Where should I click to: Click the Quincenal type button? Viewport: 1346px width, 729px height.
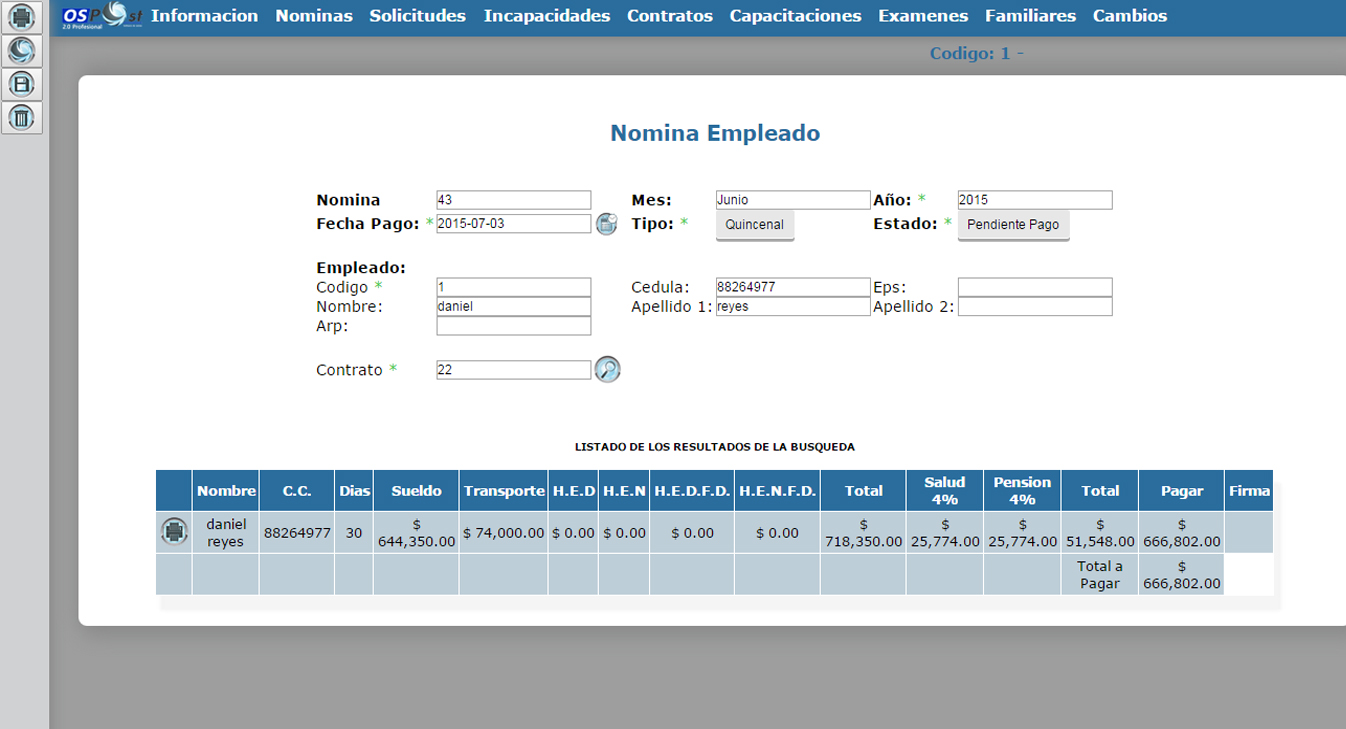pyautogui.click(x=755, y=225)
